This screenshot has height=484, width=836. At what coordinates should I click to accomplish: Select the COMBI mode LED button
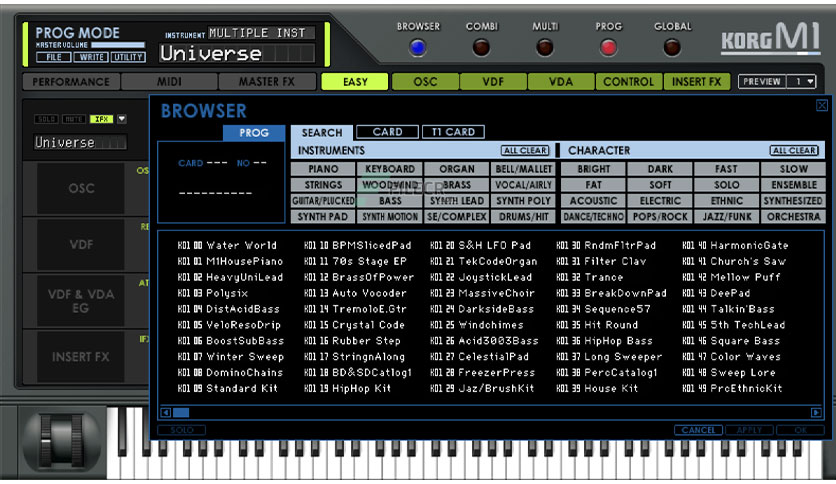point(481,48)
